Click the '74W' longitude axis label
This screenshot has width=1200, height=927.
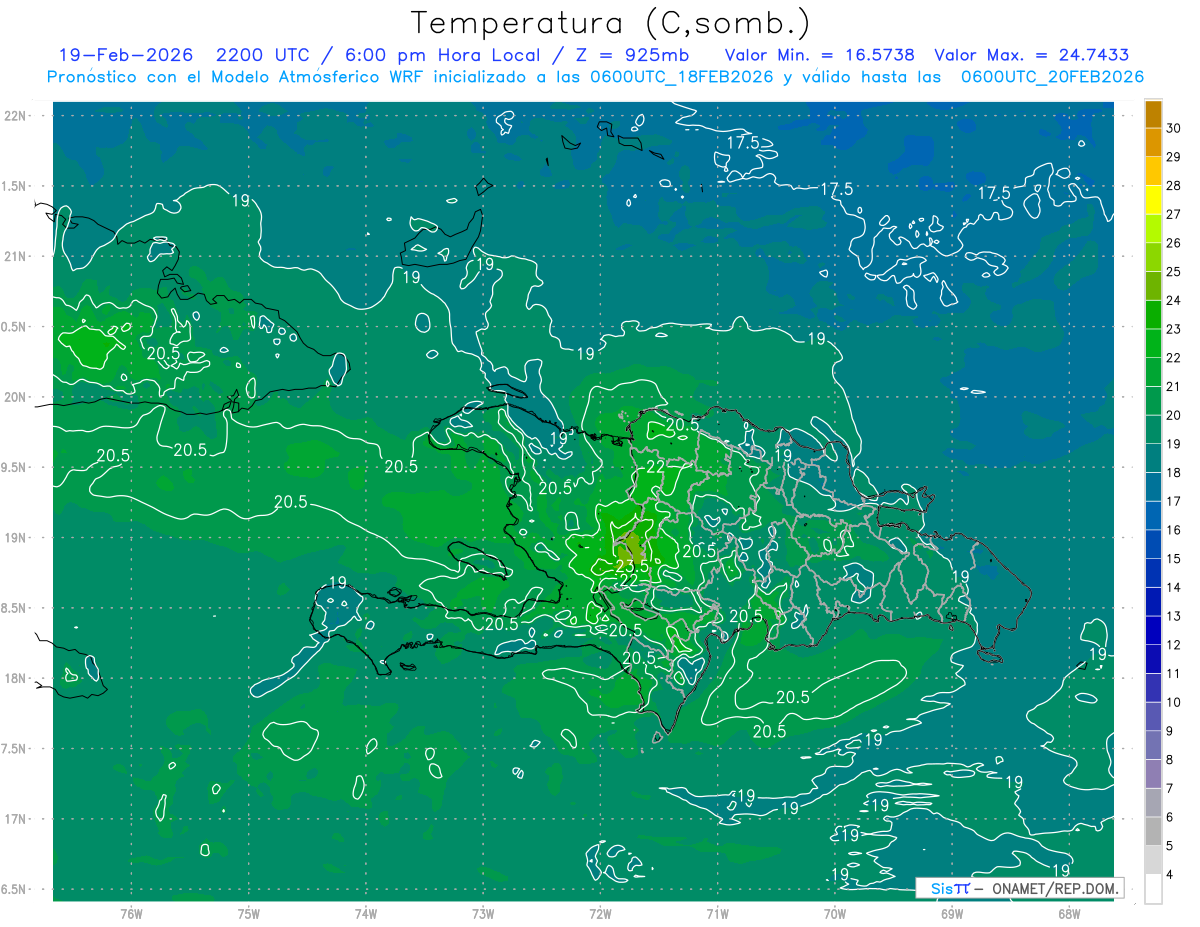click(365, 913)
